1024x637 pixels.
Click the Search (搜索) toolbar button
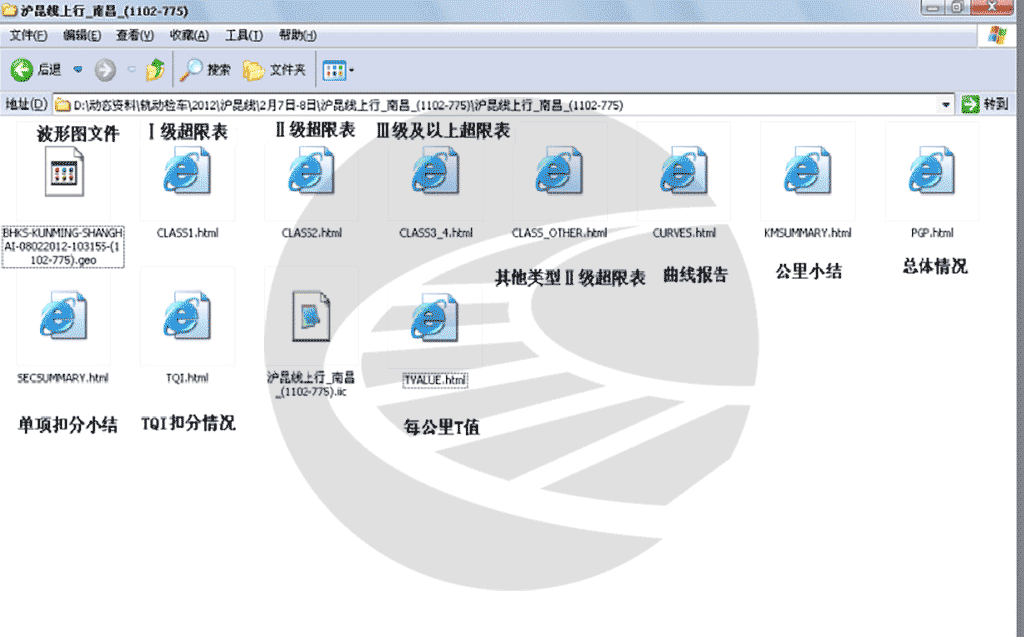[x=205, y=69]
